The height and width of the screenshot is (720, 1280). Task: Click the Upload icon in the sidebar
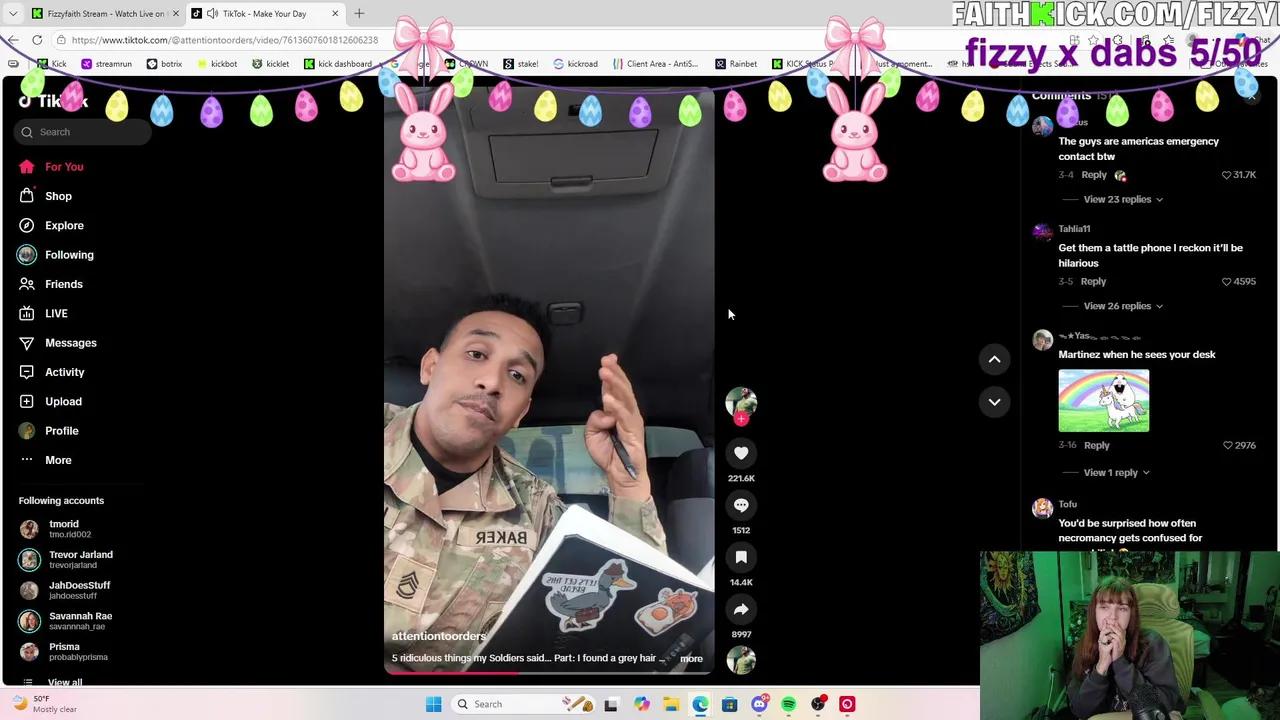click(27, 401)
